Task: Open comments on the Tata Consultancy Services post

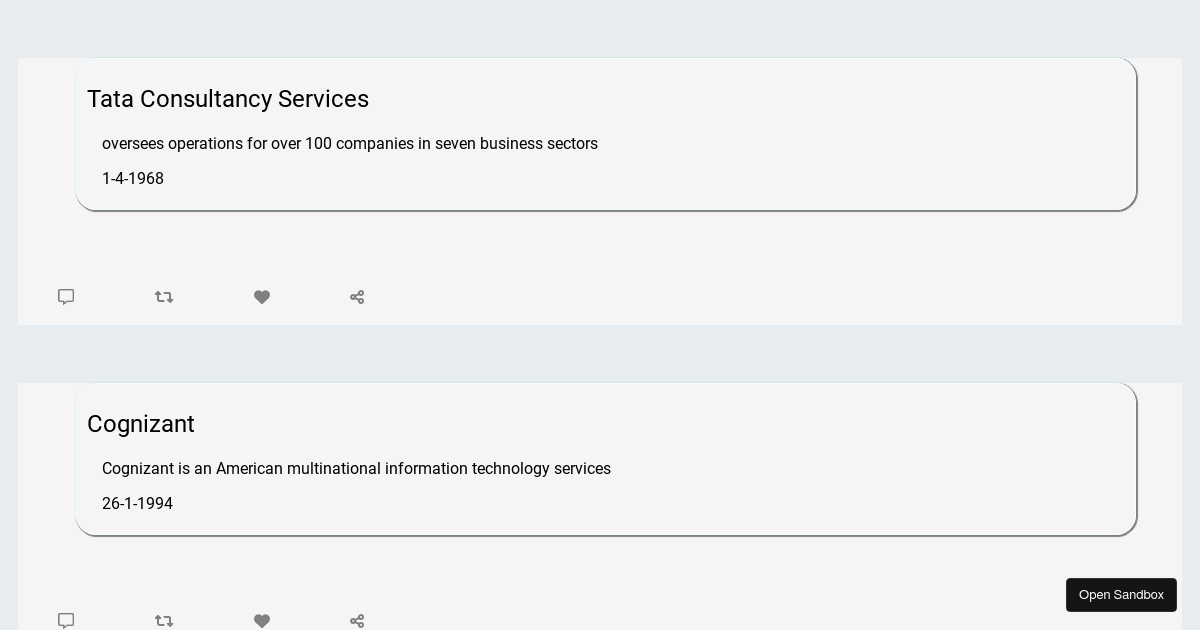Action: (x=66, y=297)
